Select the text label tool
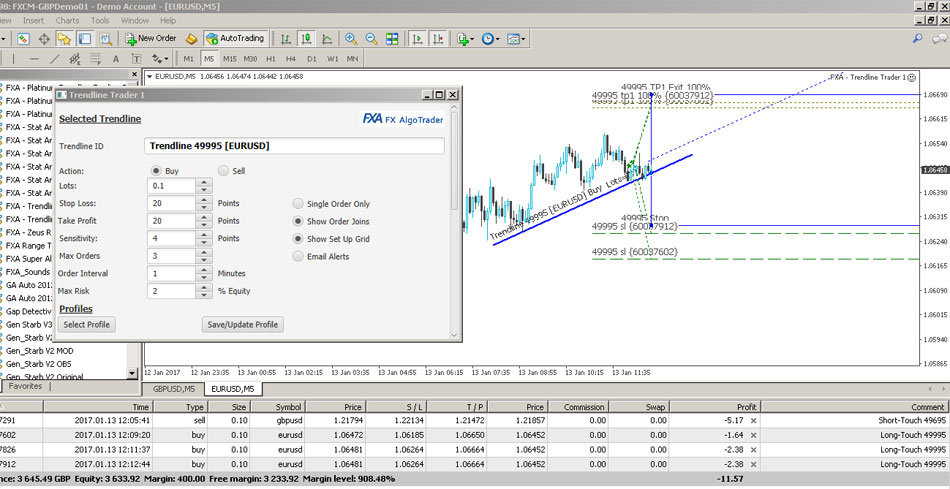Screen dimensions: 950x489 136,59
